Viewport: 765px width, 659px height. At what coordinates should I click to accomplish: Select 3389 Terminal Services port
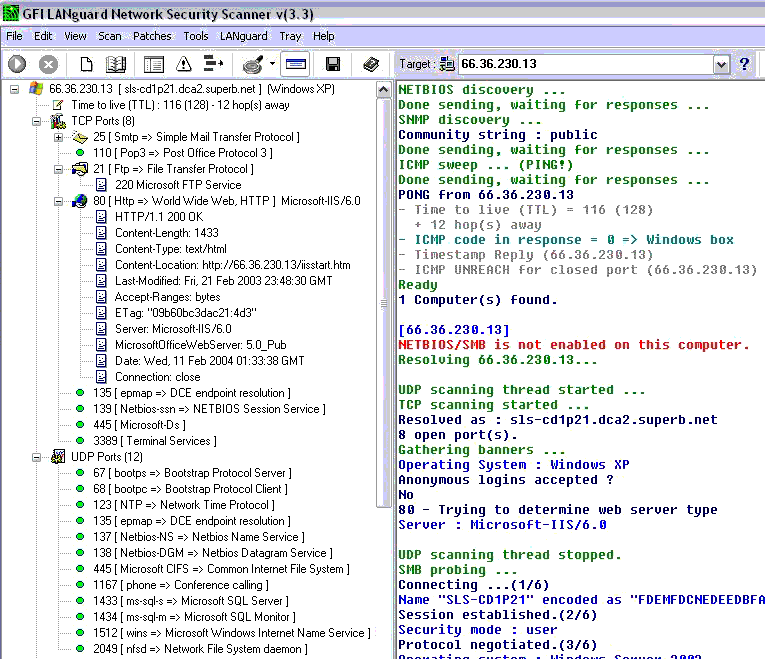click(155, 441)
